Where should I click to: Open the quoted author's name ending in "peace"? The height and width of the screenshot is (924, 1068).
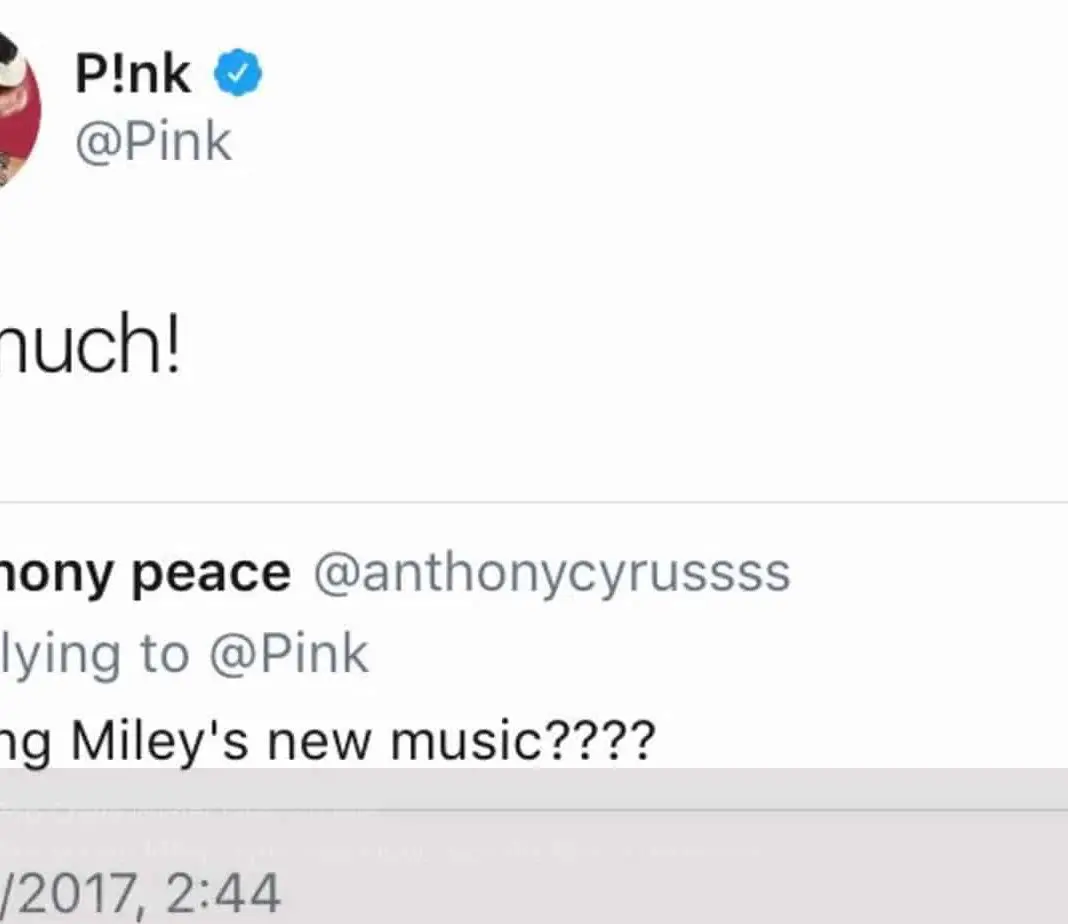click(x=145, y=573)
